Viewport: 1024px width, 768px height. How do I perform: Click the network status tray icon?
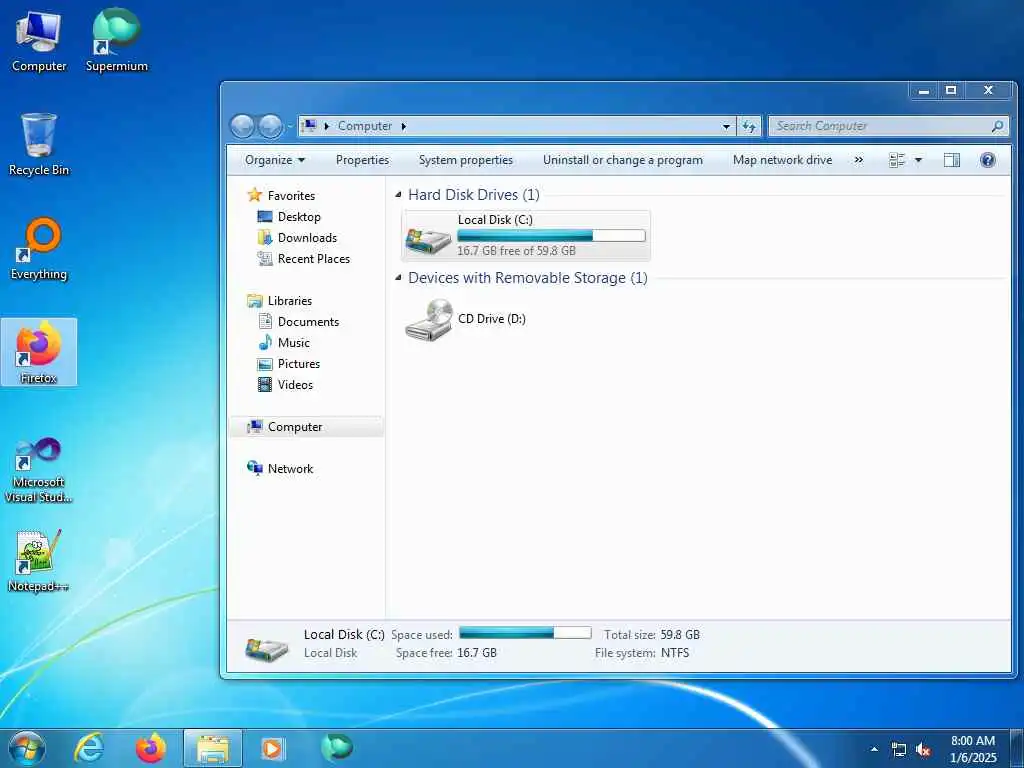pyautogui.click(x=899, y=750)
